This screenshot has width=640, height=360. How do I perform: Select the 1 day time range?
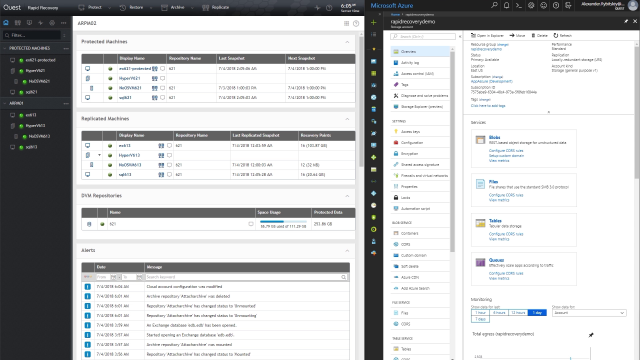(x=537, y=313)
